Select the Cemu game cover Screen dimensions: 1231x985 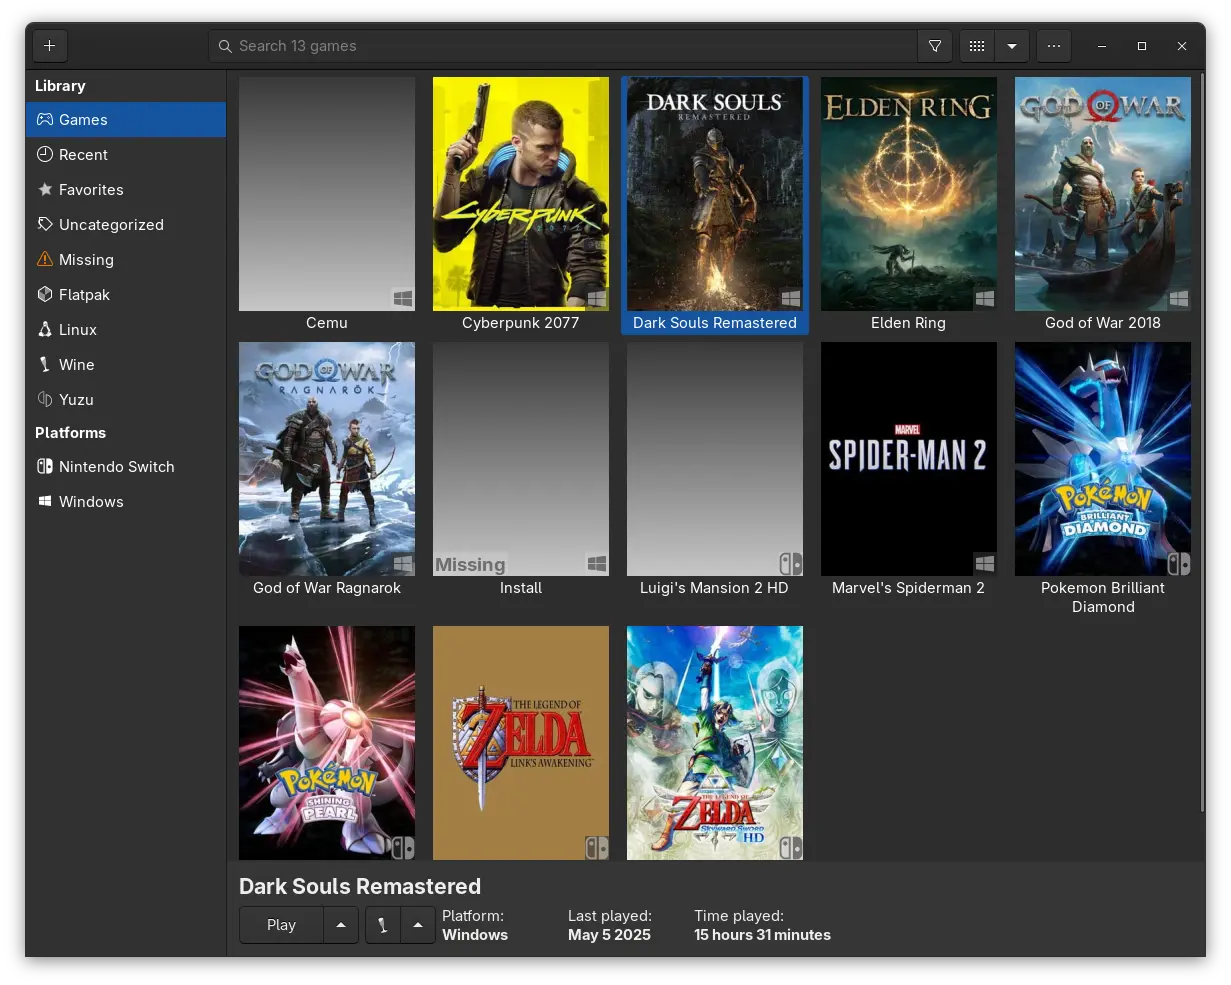click(327, 194)
